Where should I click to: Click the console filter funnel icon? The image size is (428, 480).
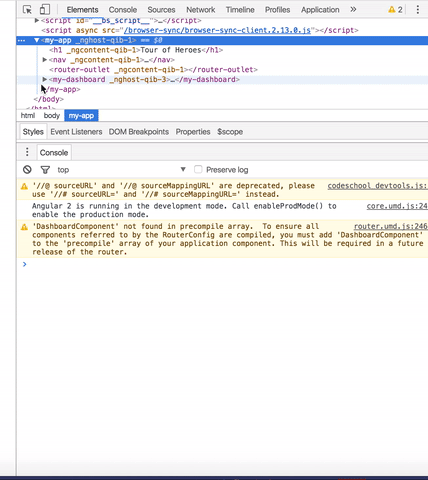tap(45, 170)
